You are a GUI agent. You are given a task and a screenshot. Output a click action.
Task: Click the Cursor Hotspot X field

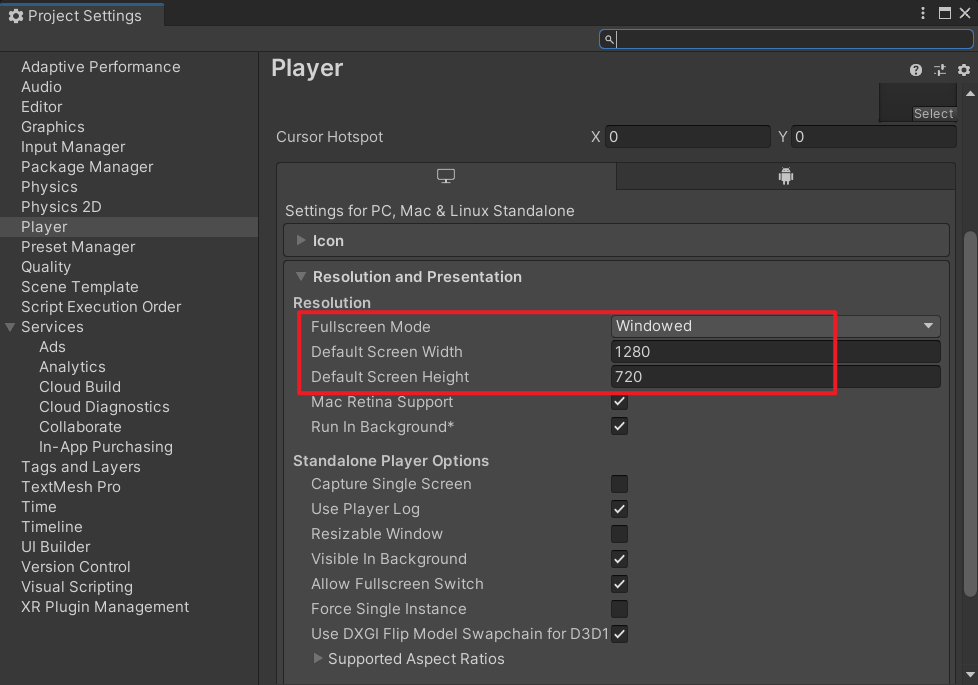pos(687,137)
